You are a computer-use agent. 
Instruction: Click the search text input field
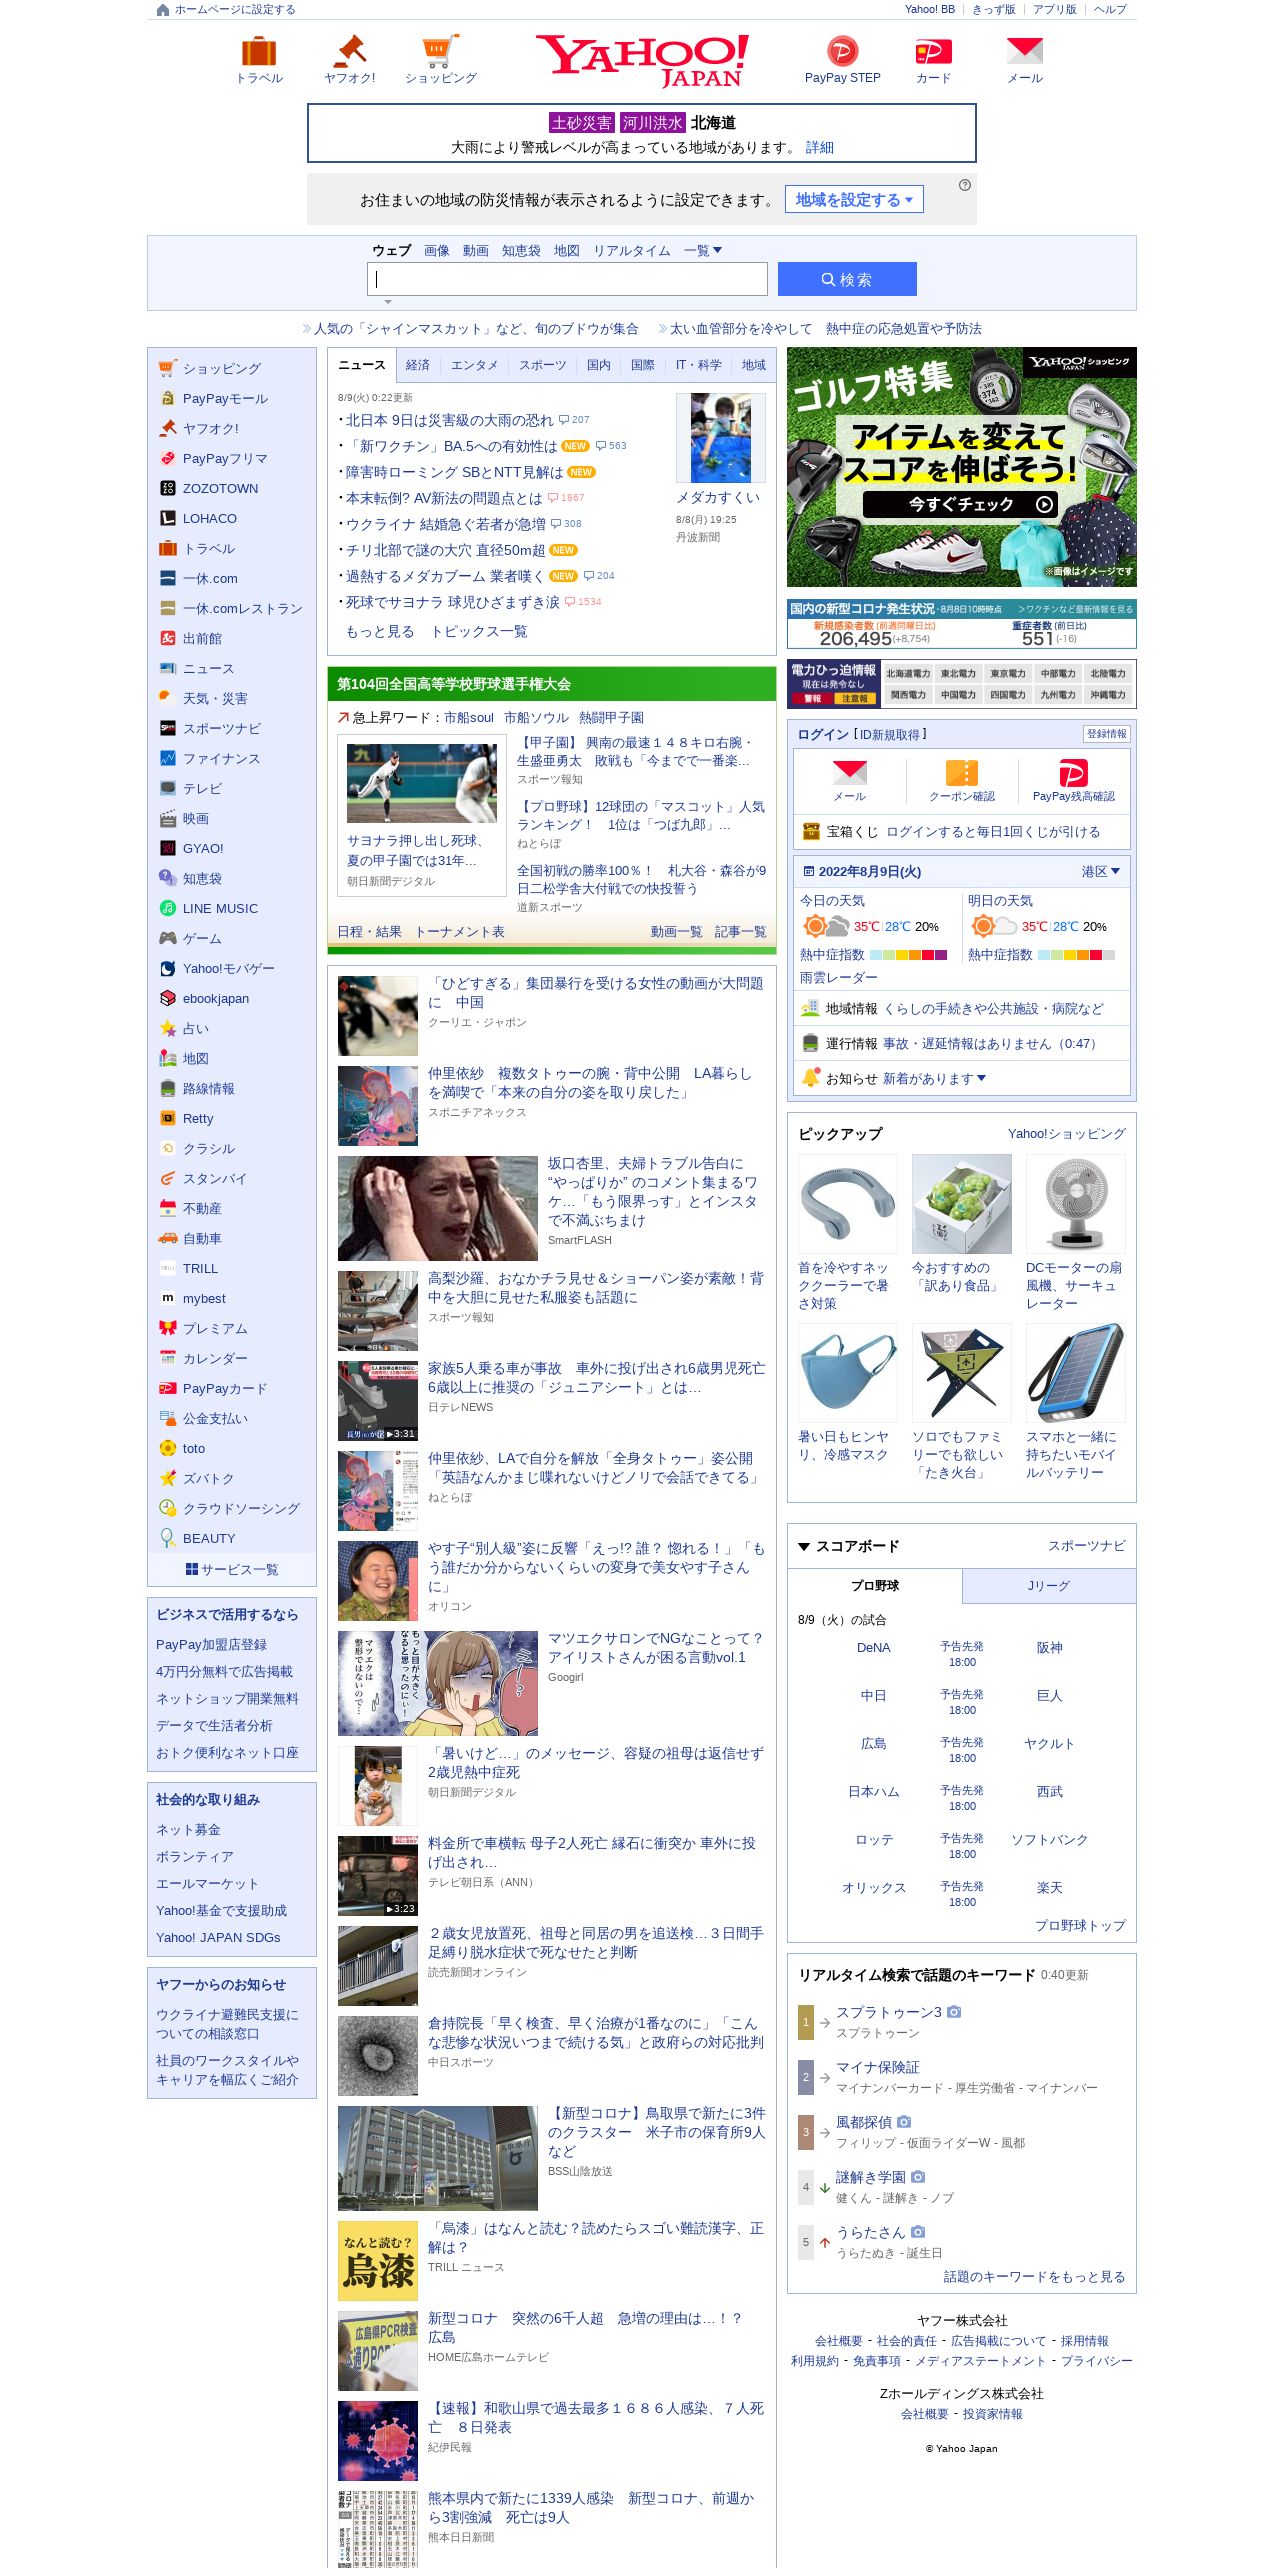(568, 279)
